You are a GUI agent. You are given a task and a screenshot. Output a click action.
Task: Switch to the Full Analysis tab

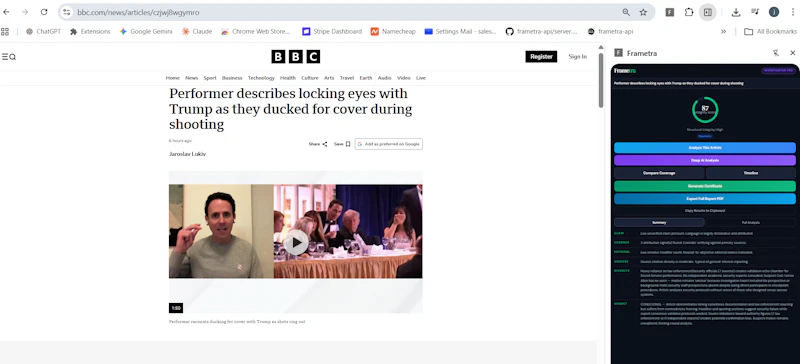[751, 223]
